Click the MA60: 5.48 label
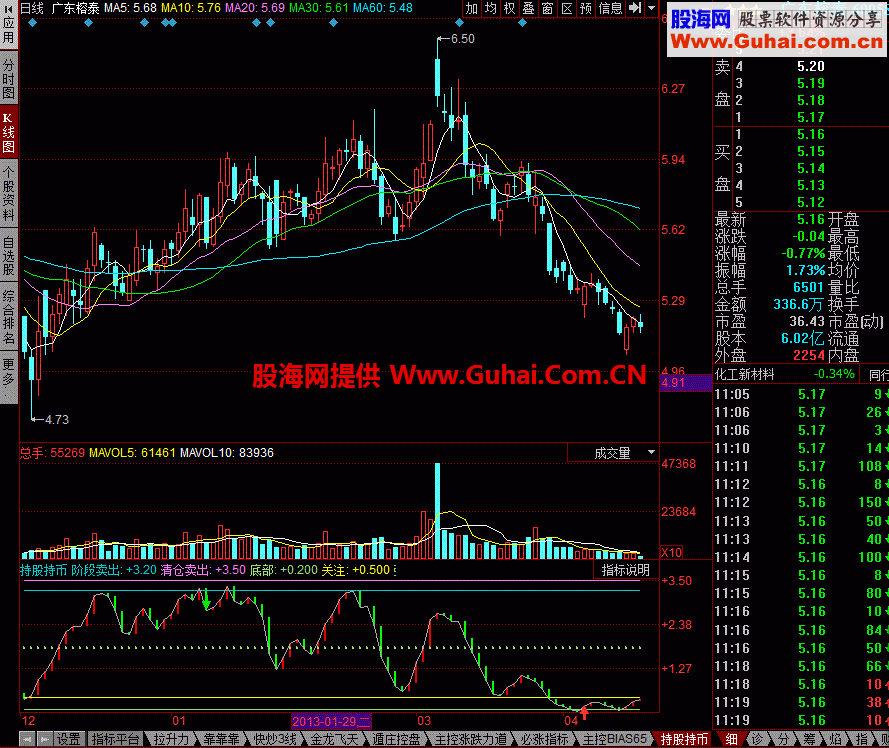This screenshot has height=748, width=889. pyautogui.click(x=383, y=9)
